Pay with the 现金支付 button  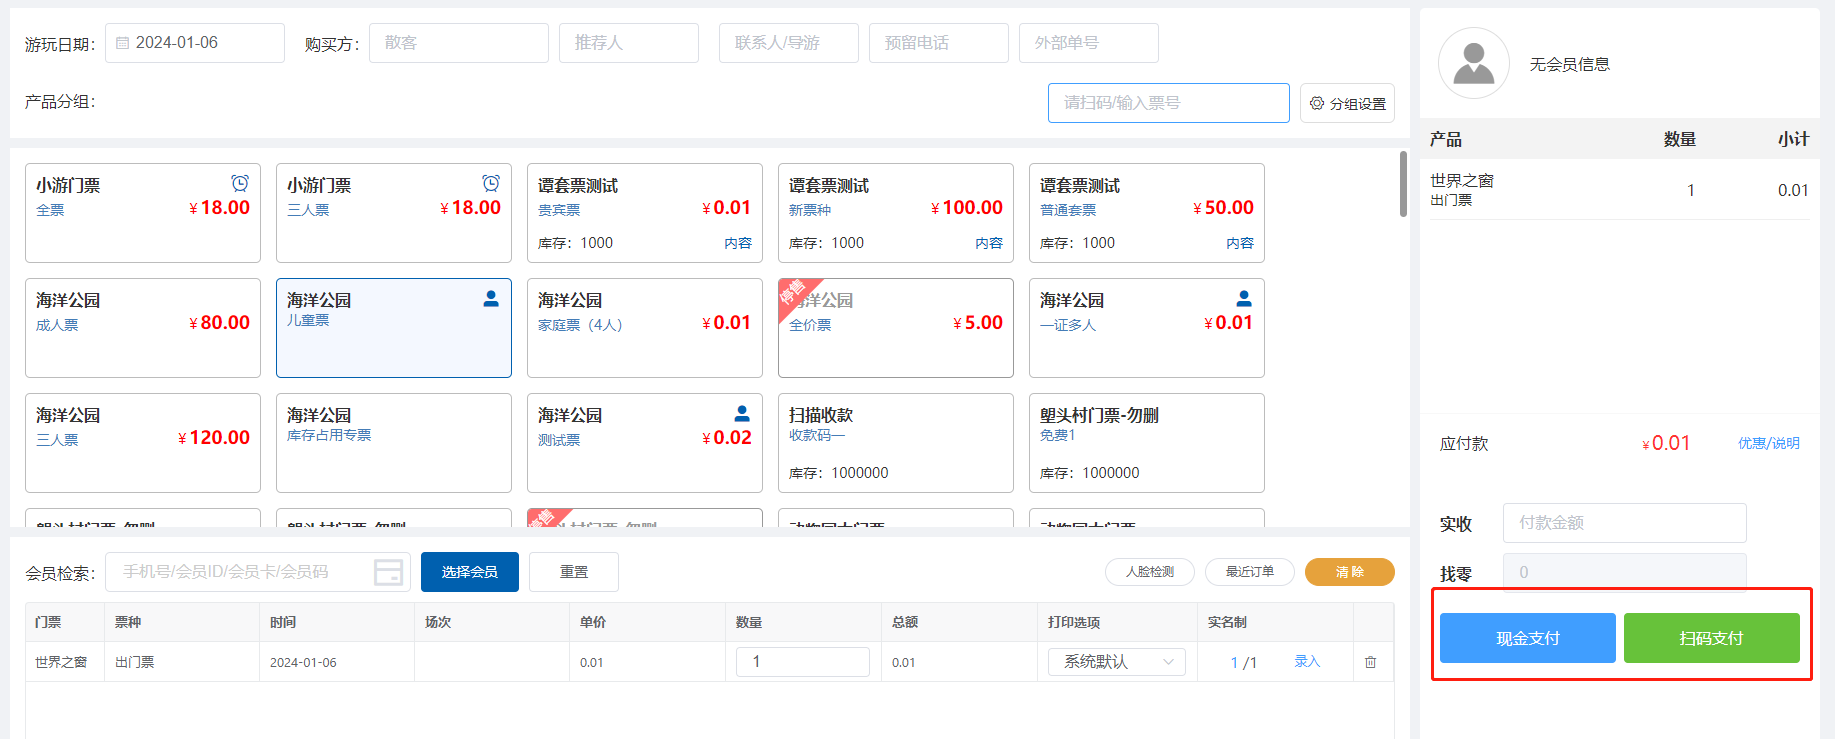click(x=1527, y=638)
